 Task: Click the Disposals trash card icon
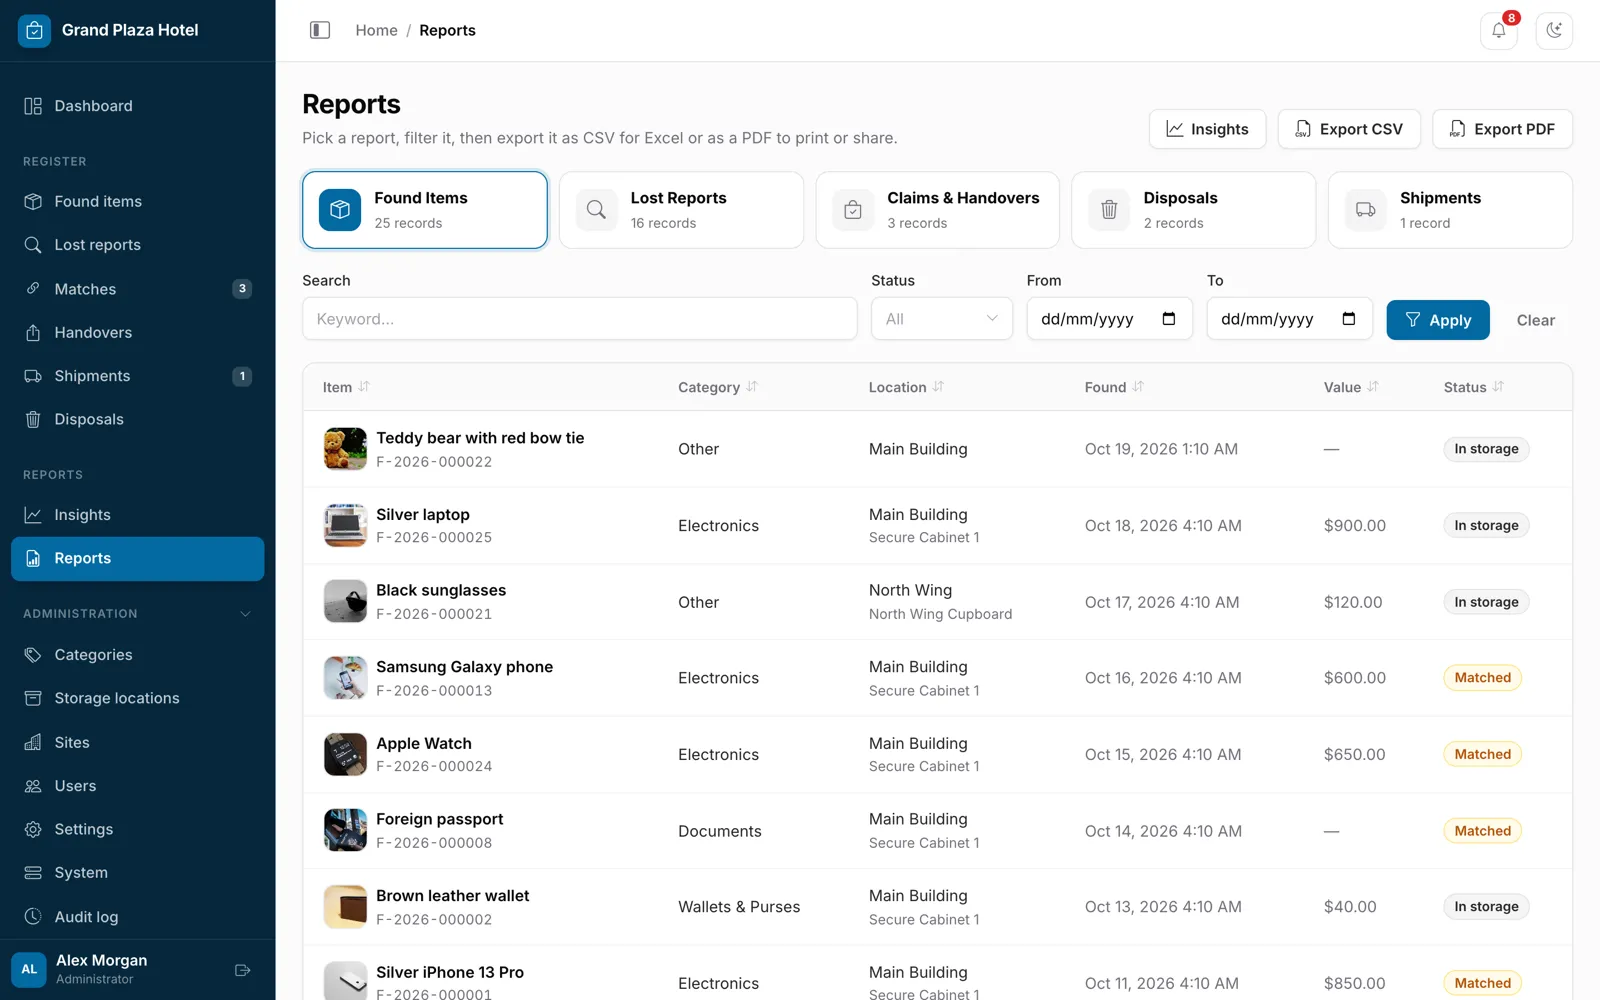click(1109, 210)
